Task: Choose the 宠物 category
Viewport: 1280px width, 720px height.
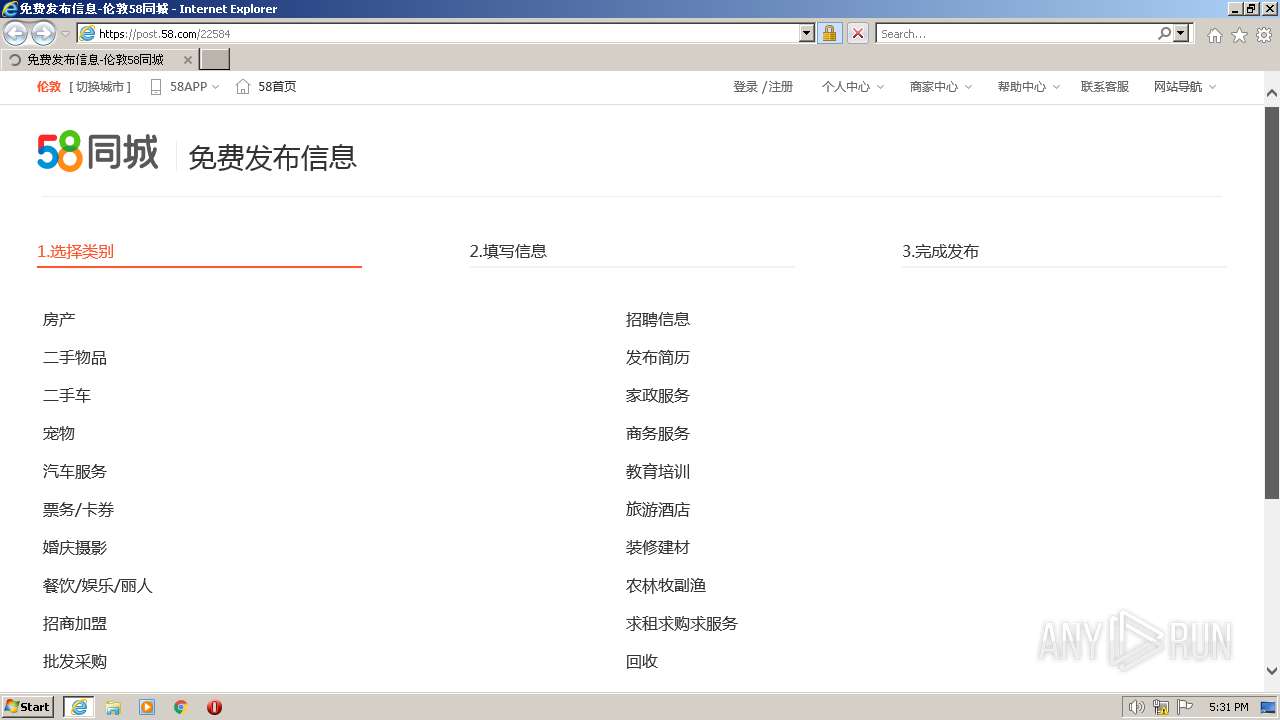Action: tap(59, 434)
